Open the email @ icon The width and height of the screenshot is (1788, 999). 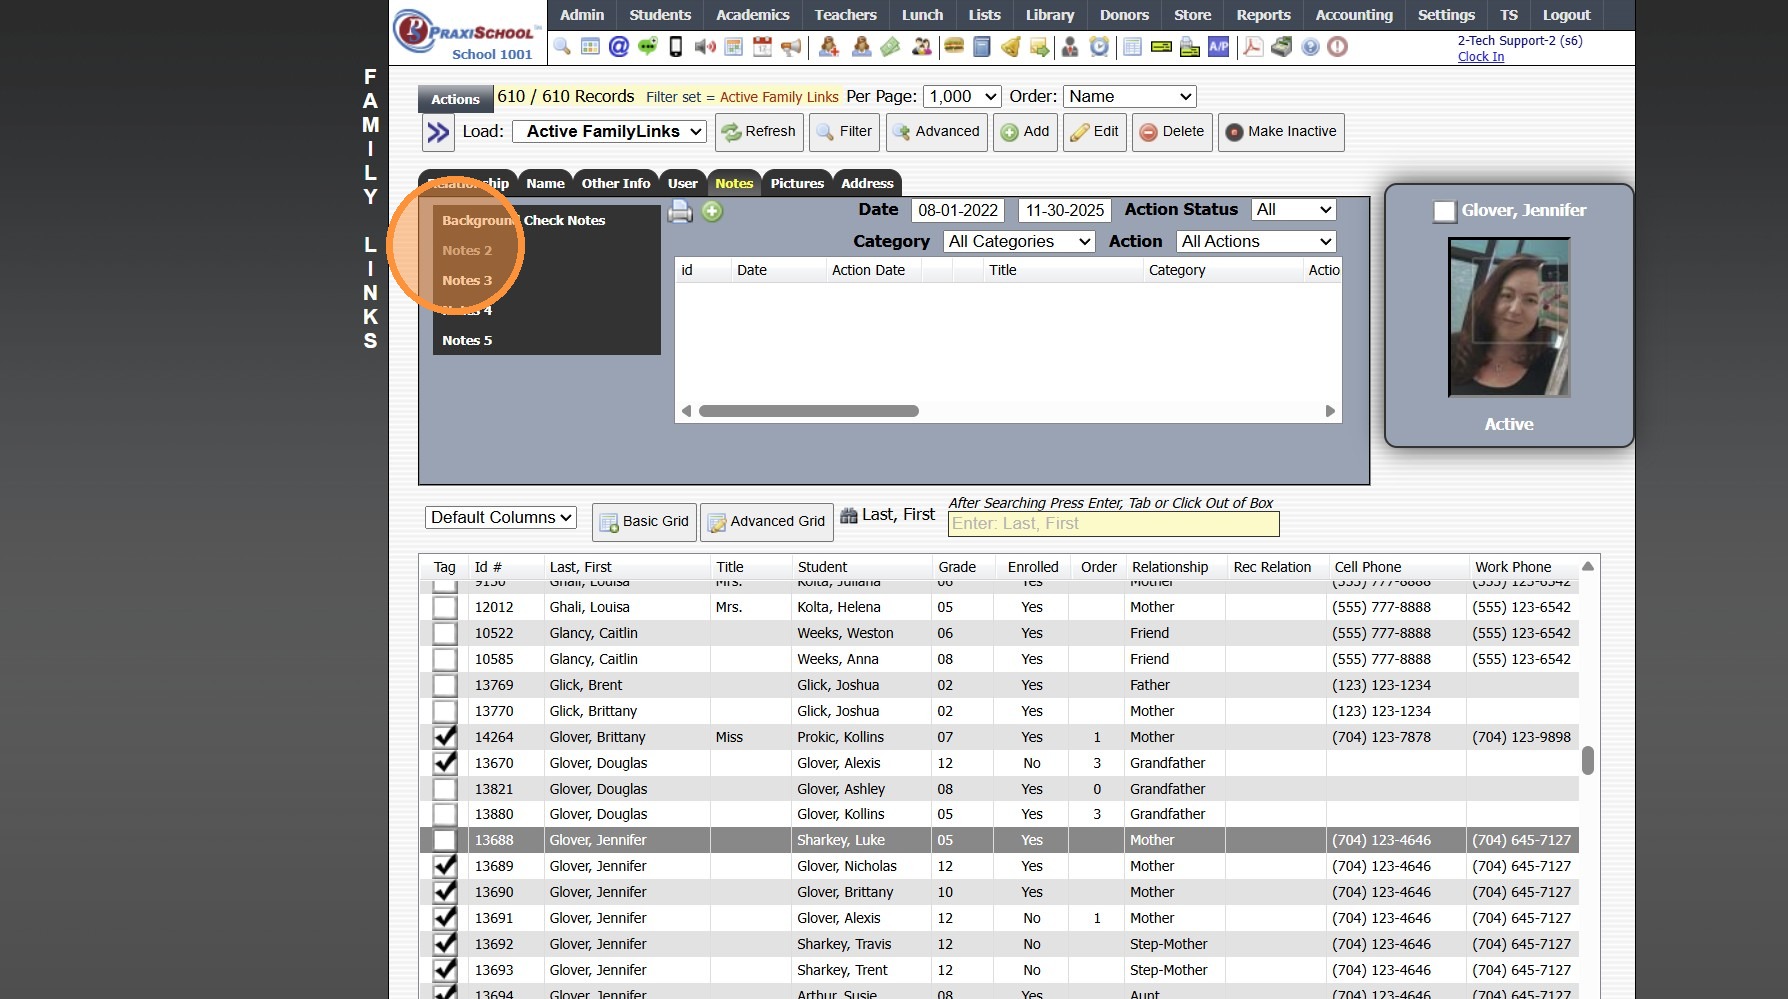coord(619,47)
